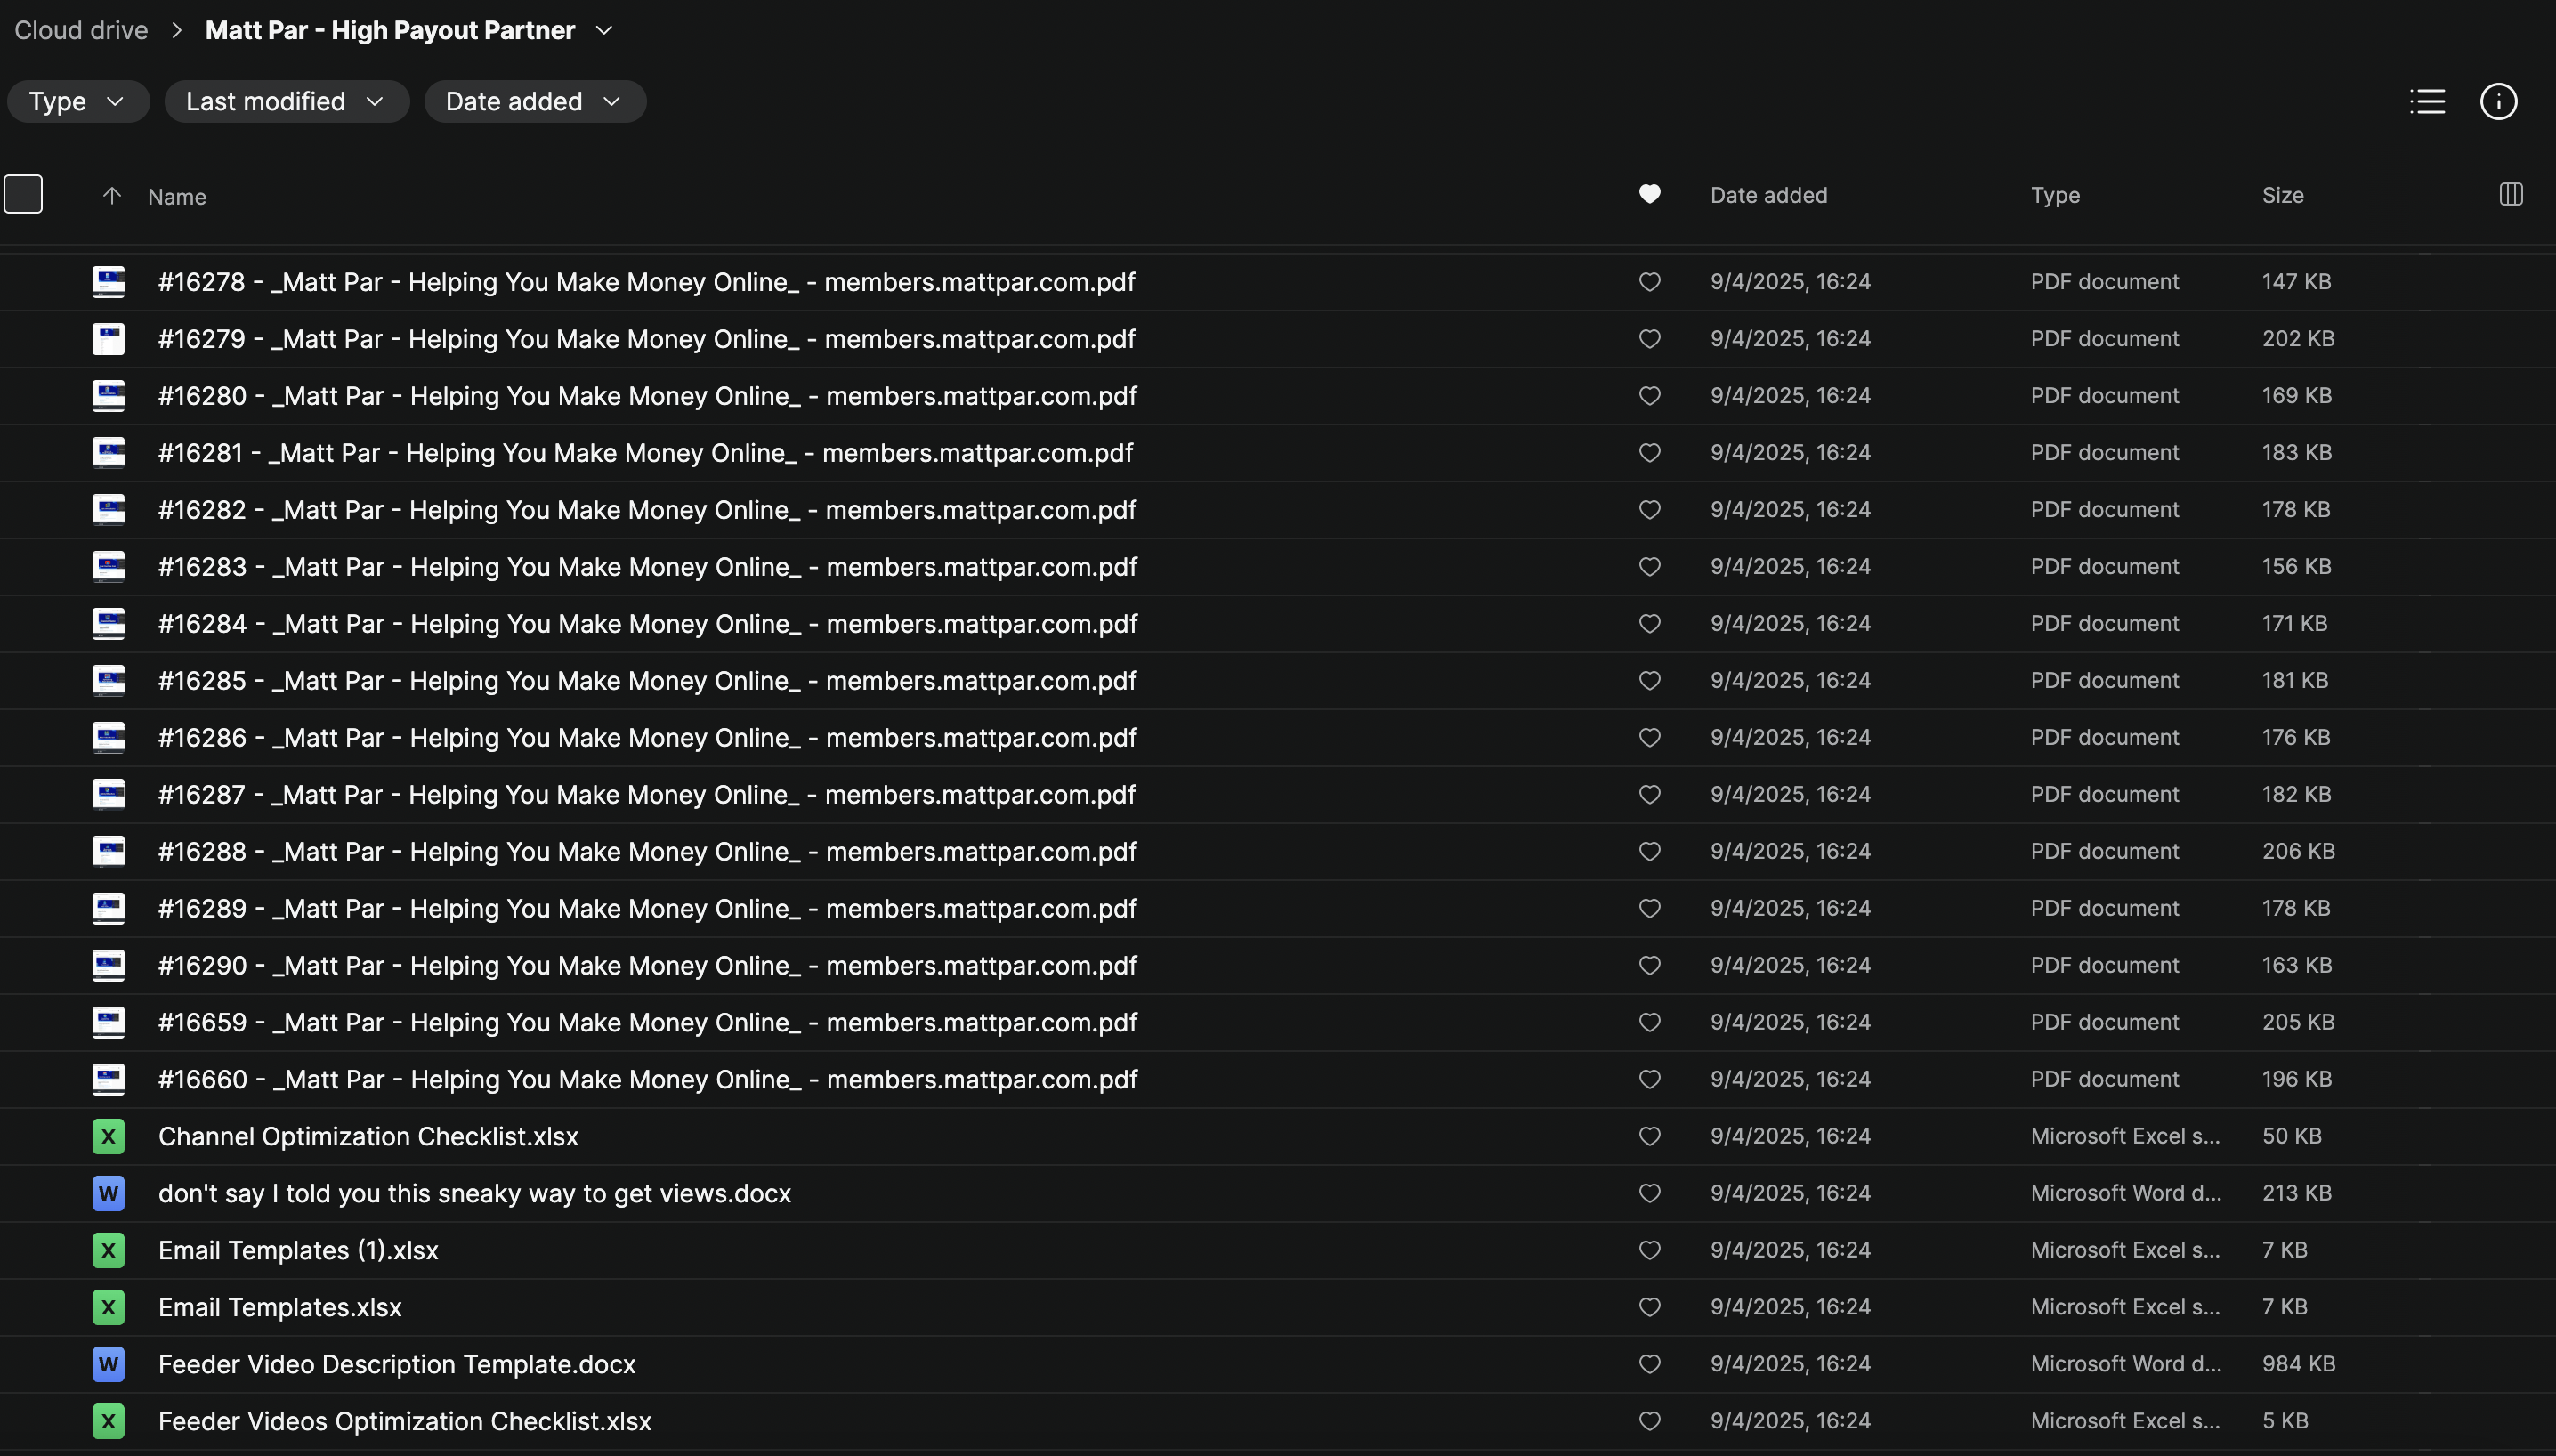Open the Date added filter dropdown
The image size is (2556, 1456).
coord(534,102)
